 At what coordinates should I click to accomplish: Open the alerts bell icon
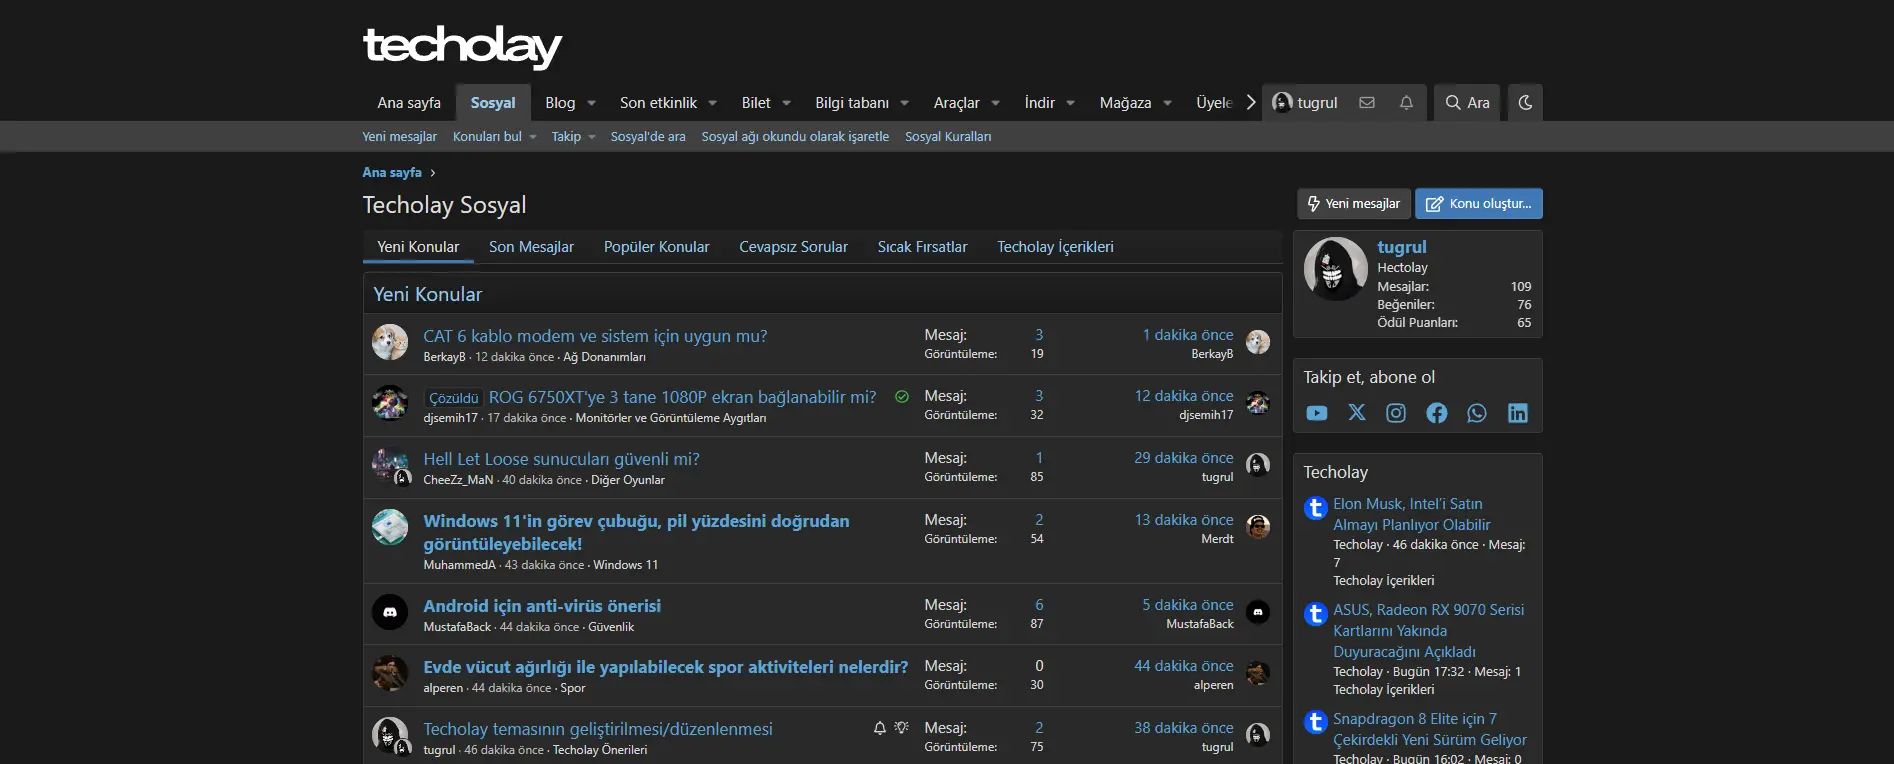click(x=1406, y=103)
